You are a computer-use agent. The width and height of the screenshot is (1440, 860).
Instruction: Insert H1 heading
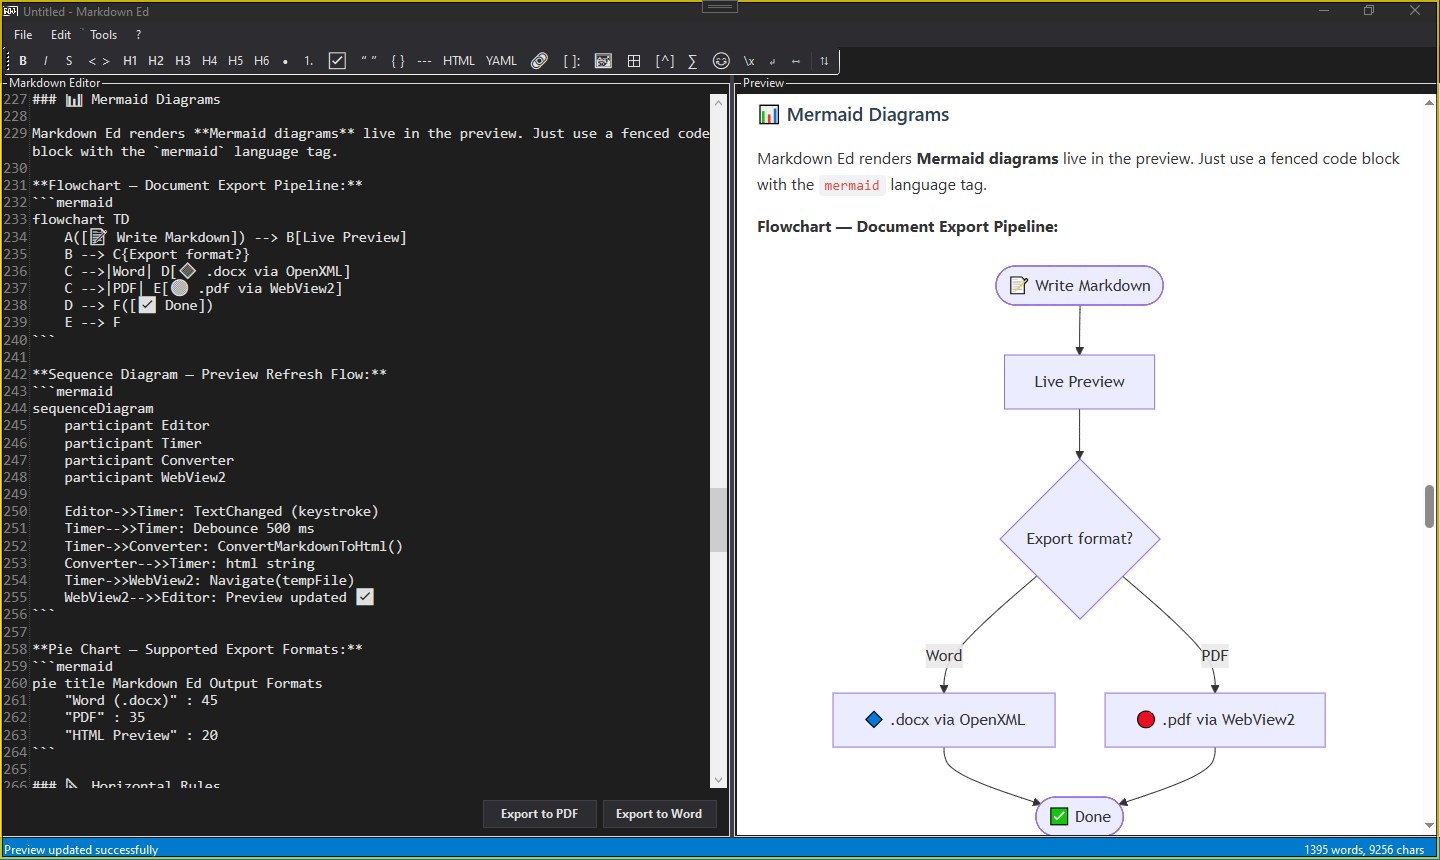pos(130,61)
